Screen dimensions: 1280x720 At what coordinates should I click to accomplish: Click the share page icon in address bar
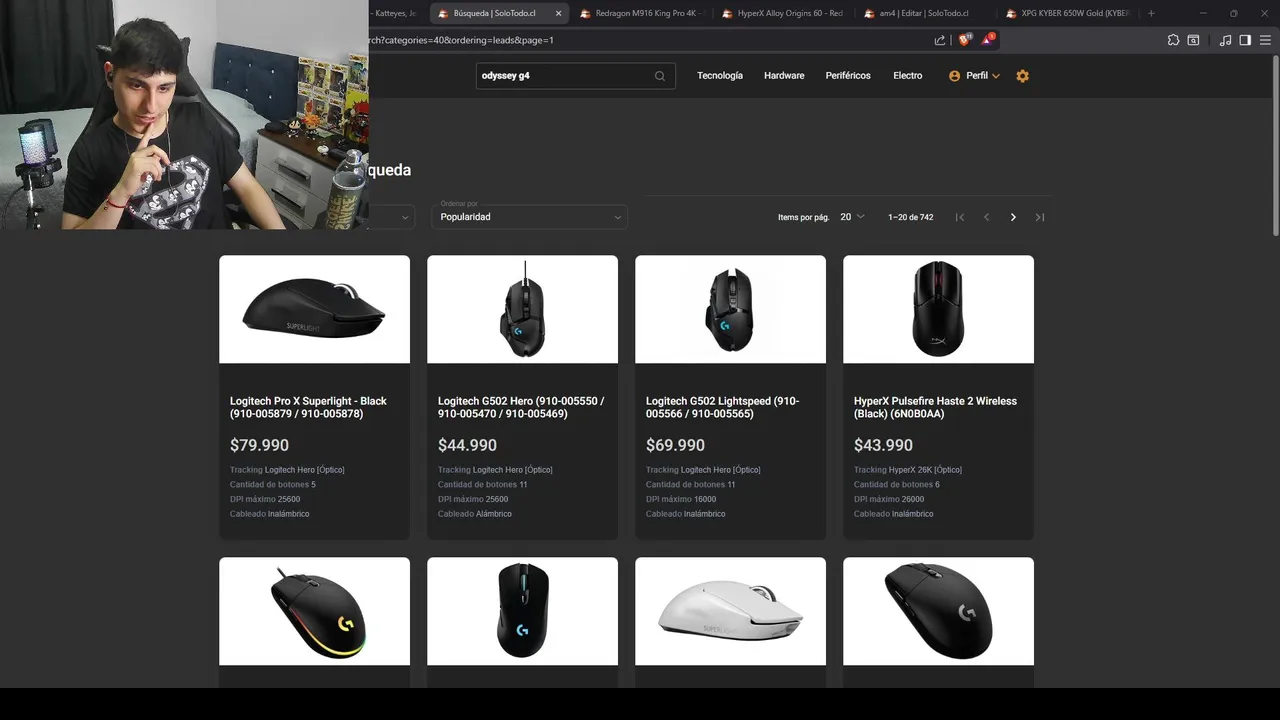tap(940, 40)
